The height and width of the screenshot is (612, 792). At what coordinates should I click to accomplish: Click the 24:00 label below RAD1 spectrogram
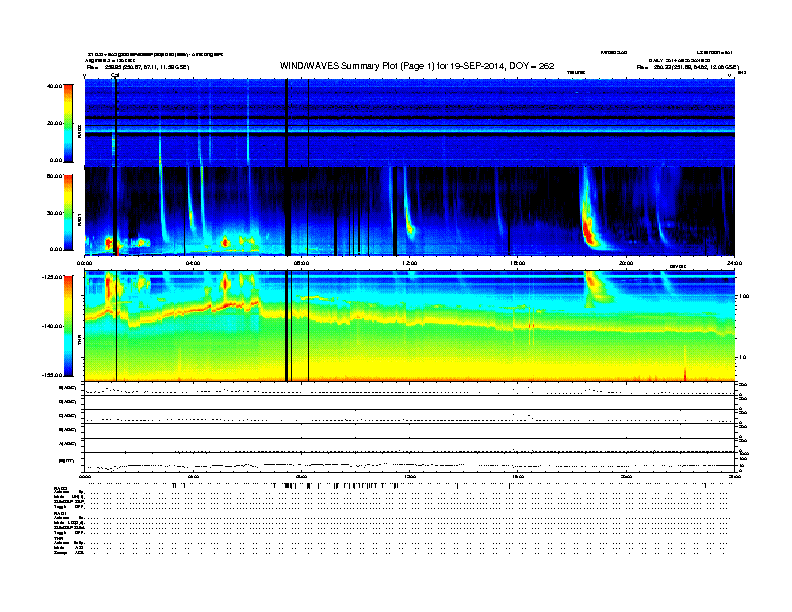click(734, 263)
